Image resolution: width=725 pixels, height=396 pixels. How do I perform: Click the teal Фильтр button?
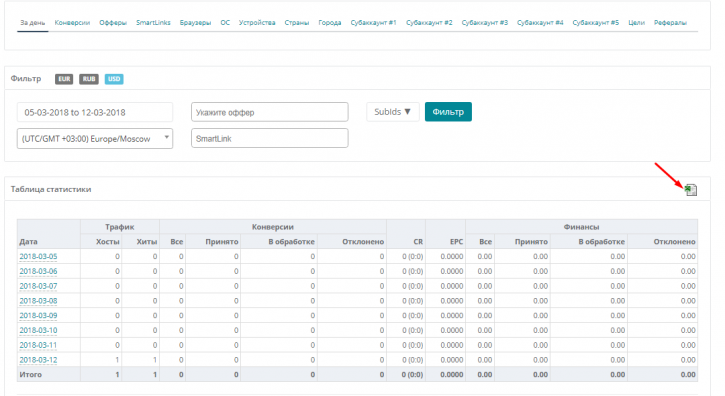point(448,112)
